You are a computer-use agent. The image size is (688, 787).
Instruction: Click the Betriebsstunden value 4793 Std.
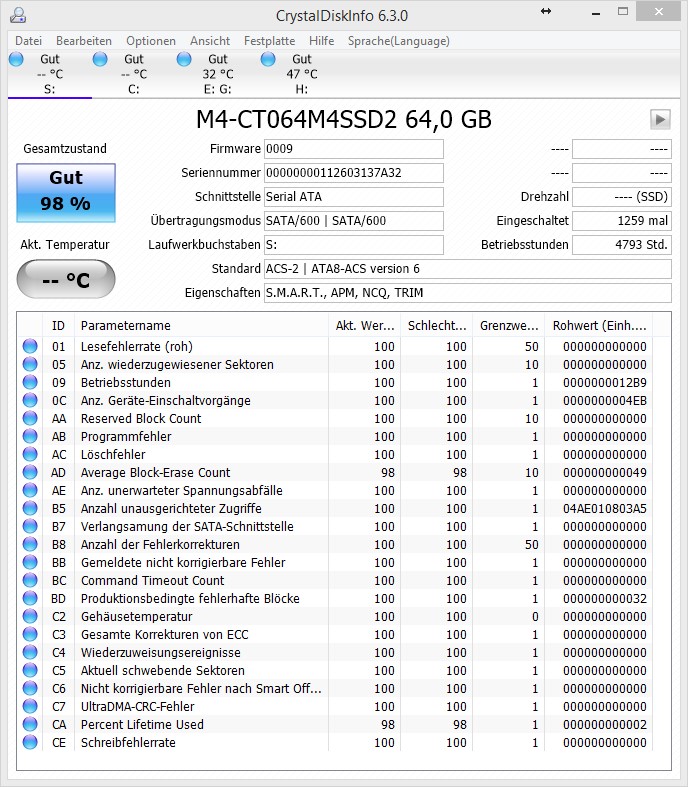pos(622,245)
